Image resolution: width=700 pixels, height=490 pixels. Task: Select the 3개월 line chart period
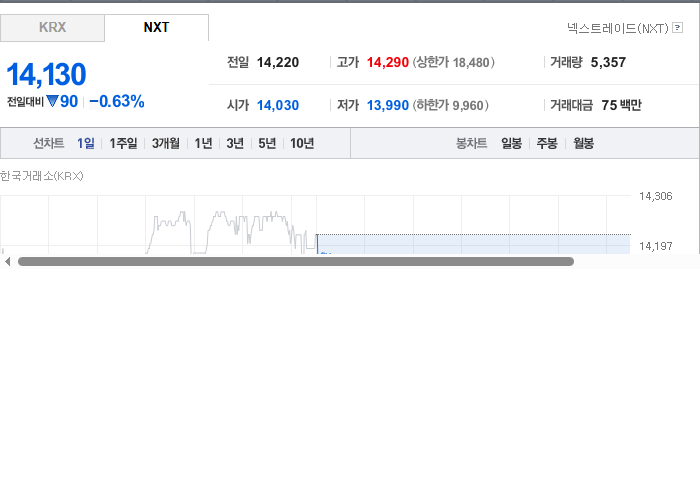[x=166, y=143]
